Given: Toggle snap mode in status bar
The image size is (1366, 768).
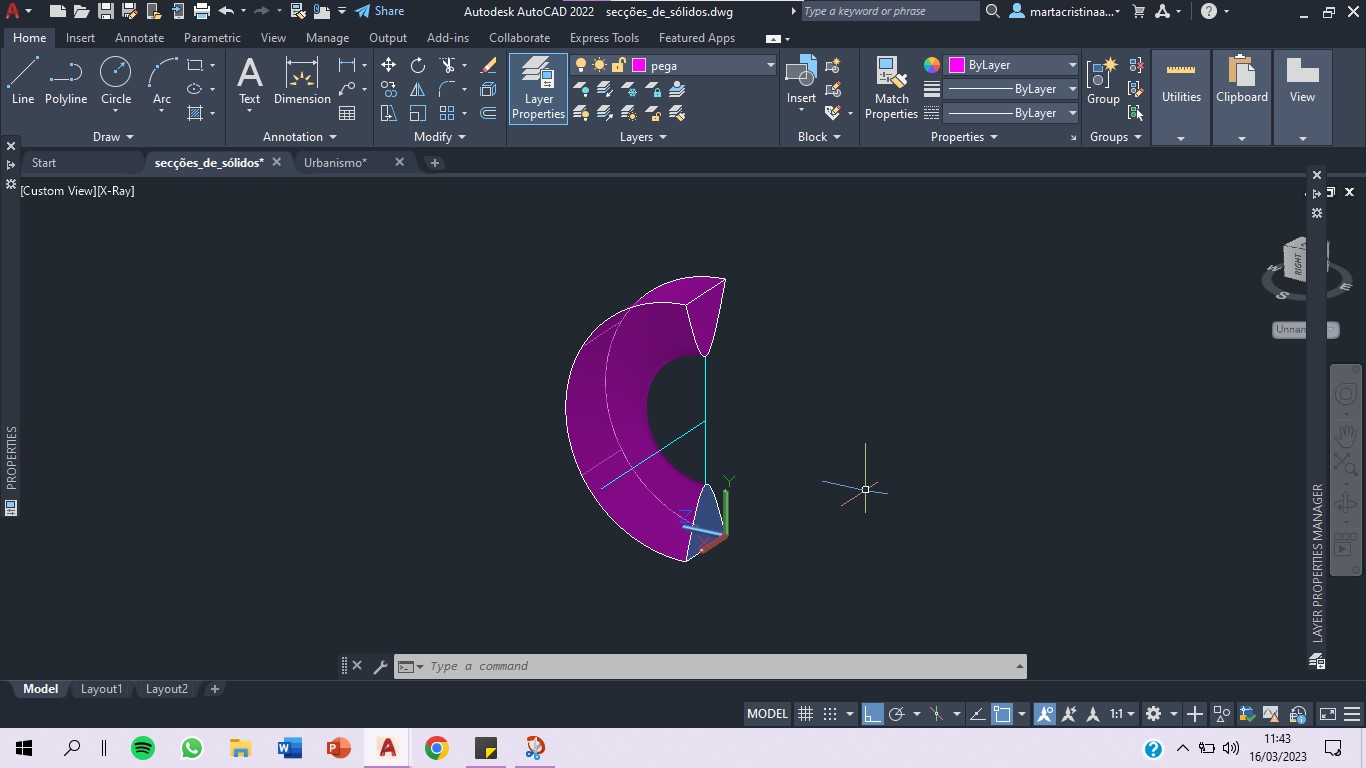Looking at the screenshot, I should [x=830, y=714].
